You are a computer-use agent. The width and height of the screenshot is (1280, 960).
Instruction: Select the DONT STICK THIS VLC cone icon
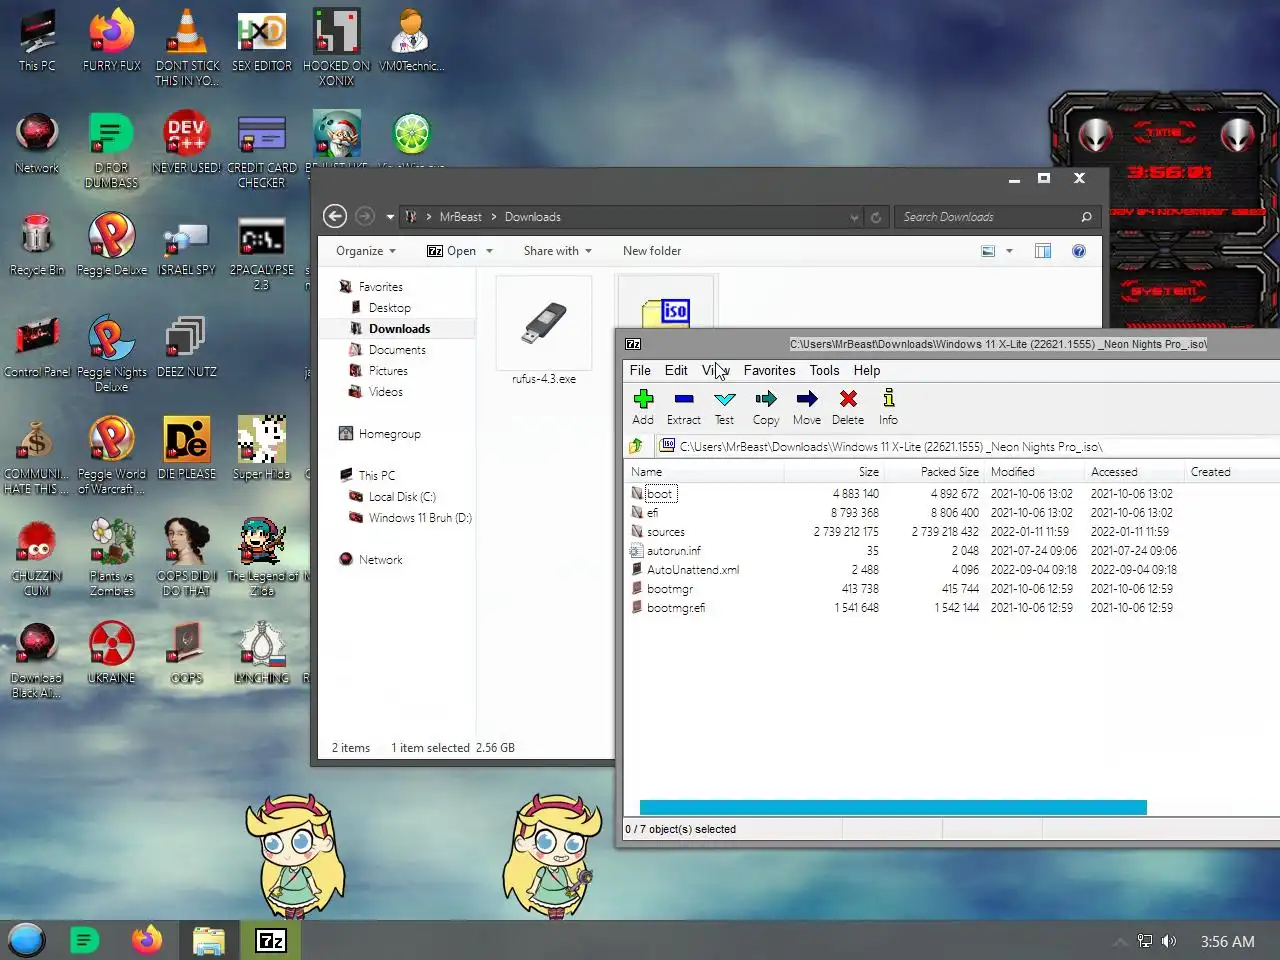187,47
